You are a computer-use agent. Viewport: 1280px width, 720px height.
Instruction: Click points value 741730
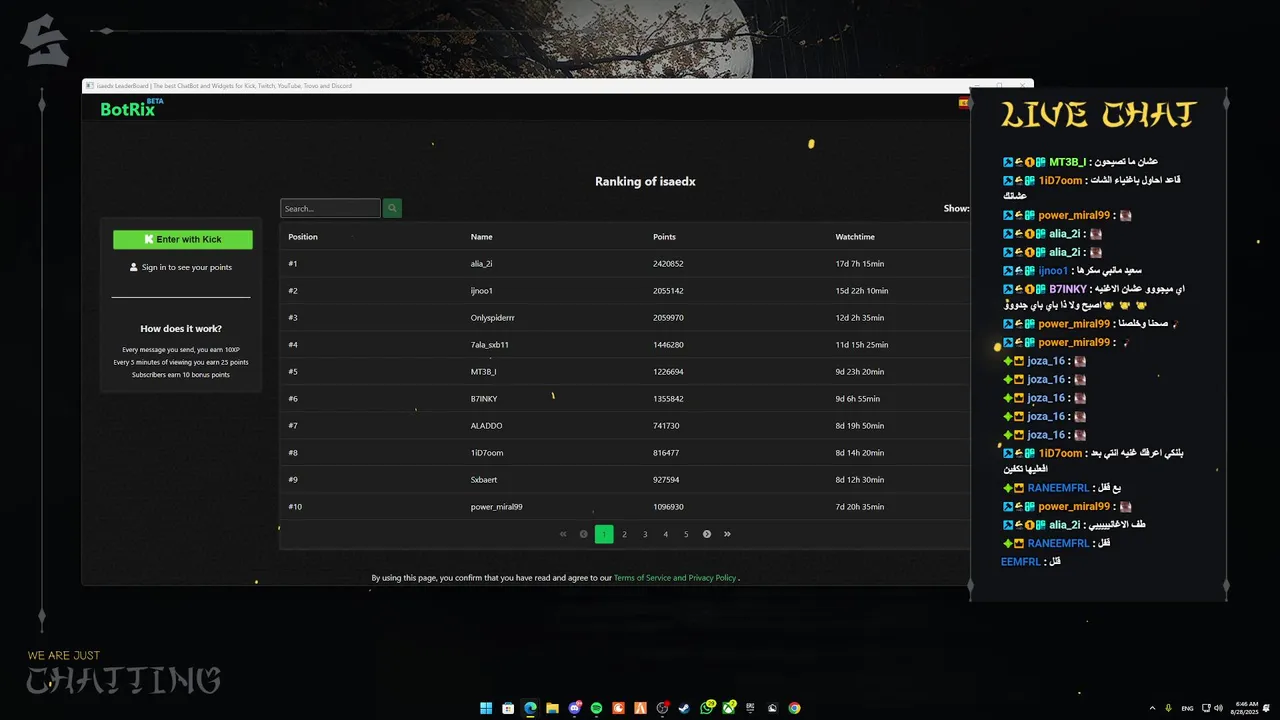[666, 426]
